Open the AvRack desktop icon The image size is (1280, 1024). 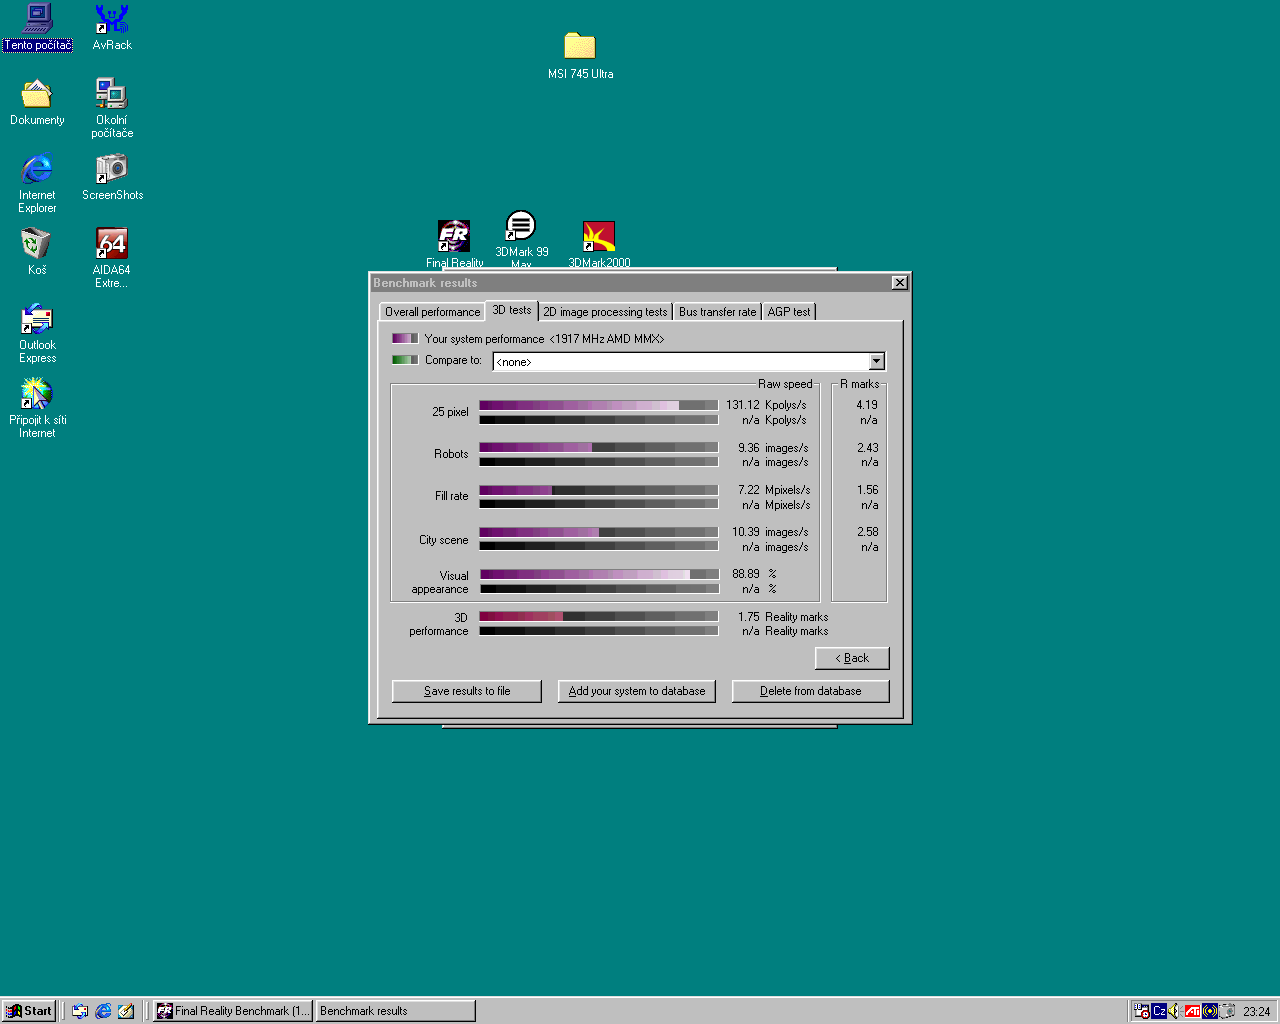click(112, 20)
